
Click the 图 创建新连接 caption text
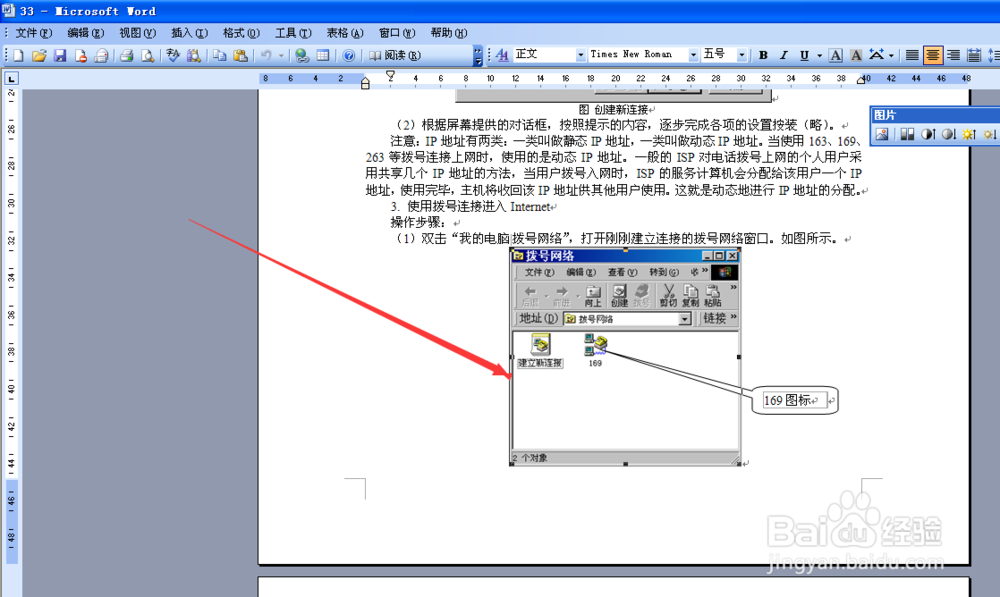point(613,110)
